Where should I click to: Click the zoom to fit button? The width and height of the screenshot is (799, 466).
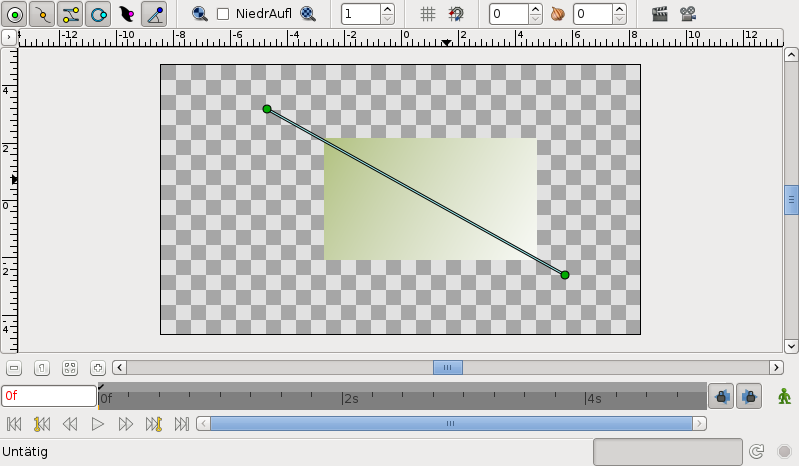70,368
